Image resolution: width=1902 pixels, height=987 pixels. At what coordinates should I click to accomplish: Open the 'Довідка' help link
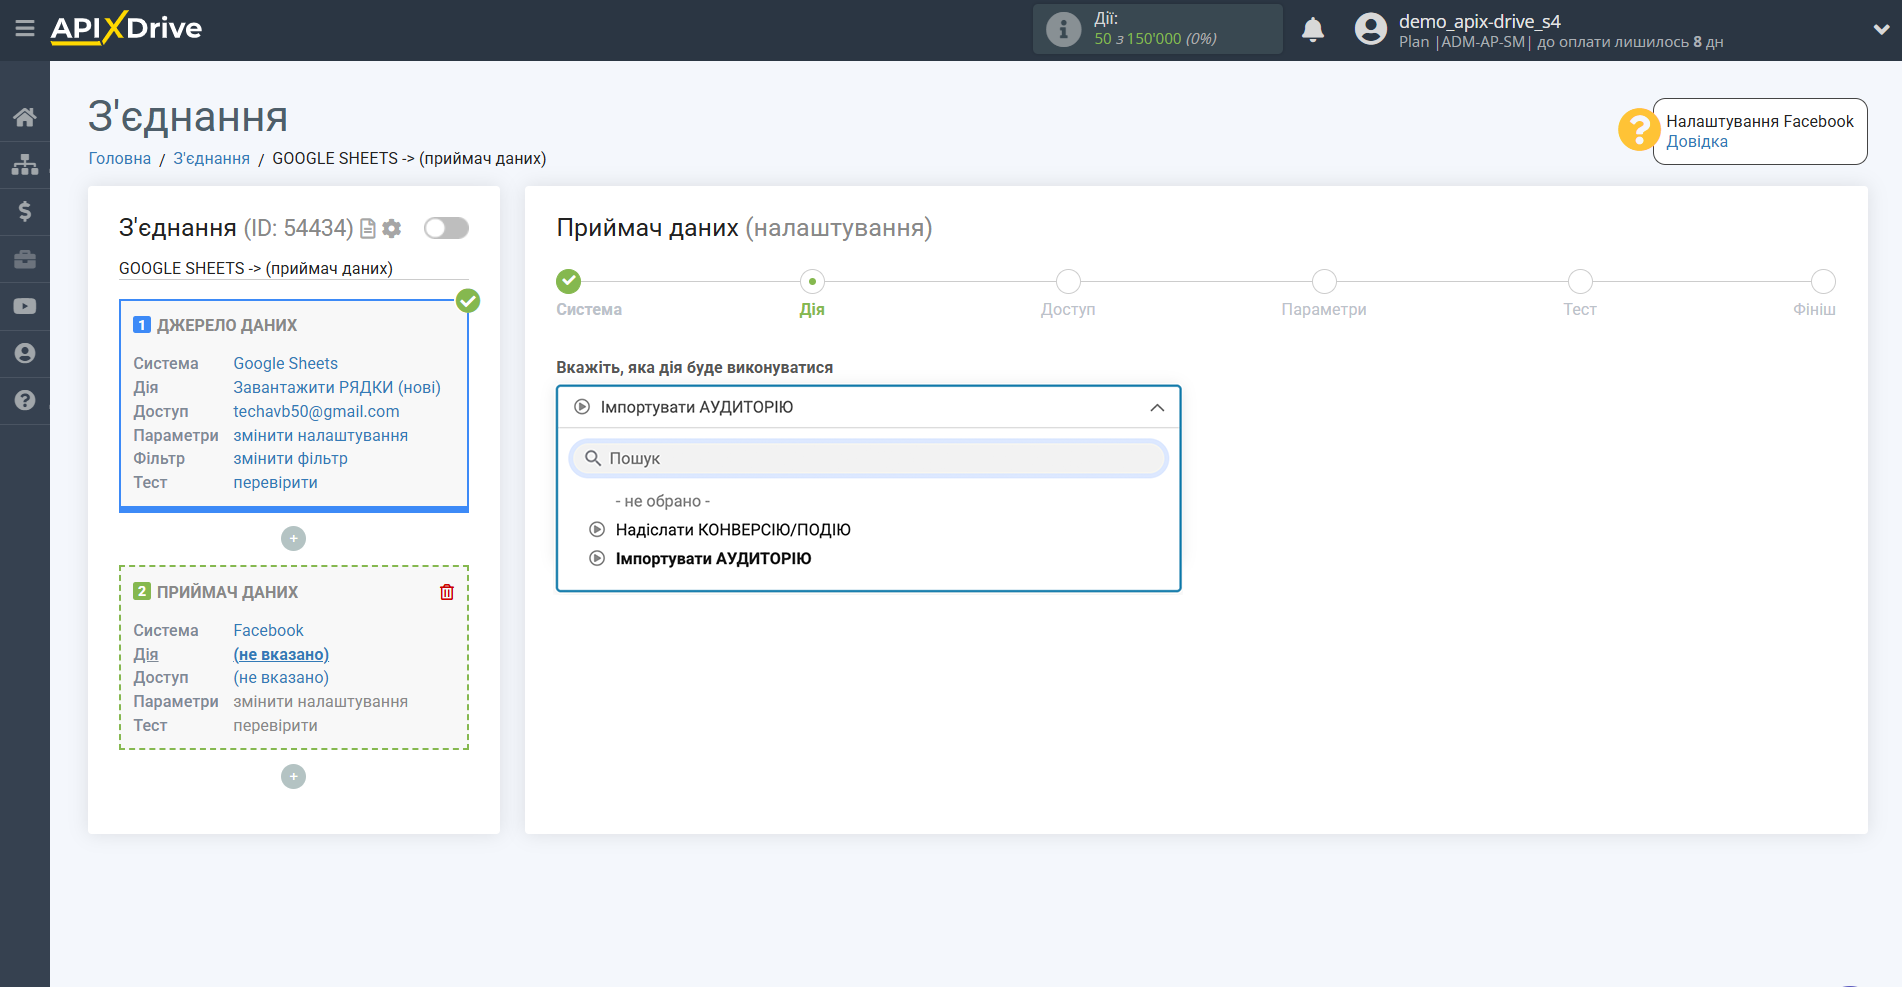tap(1697, 141)
